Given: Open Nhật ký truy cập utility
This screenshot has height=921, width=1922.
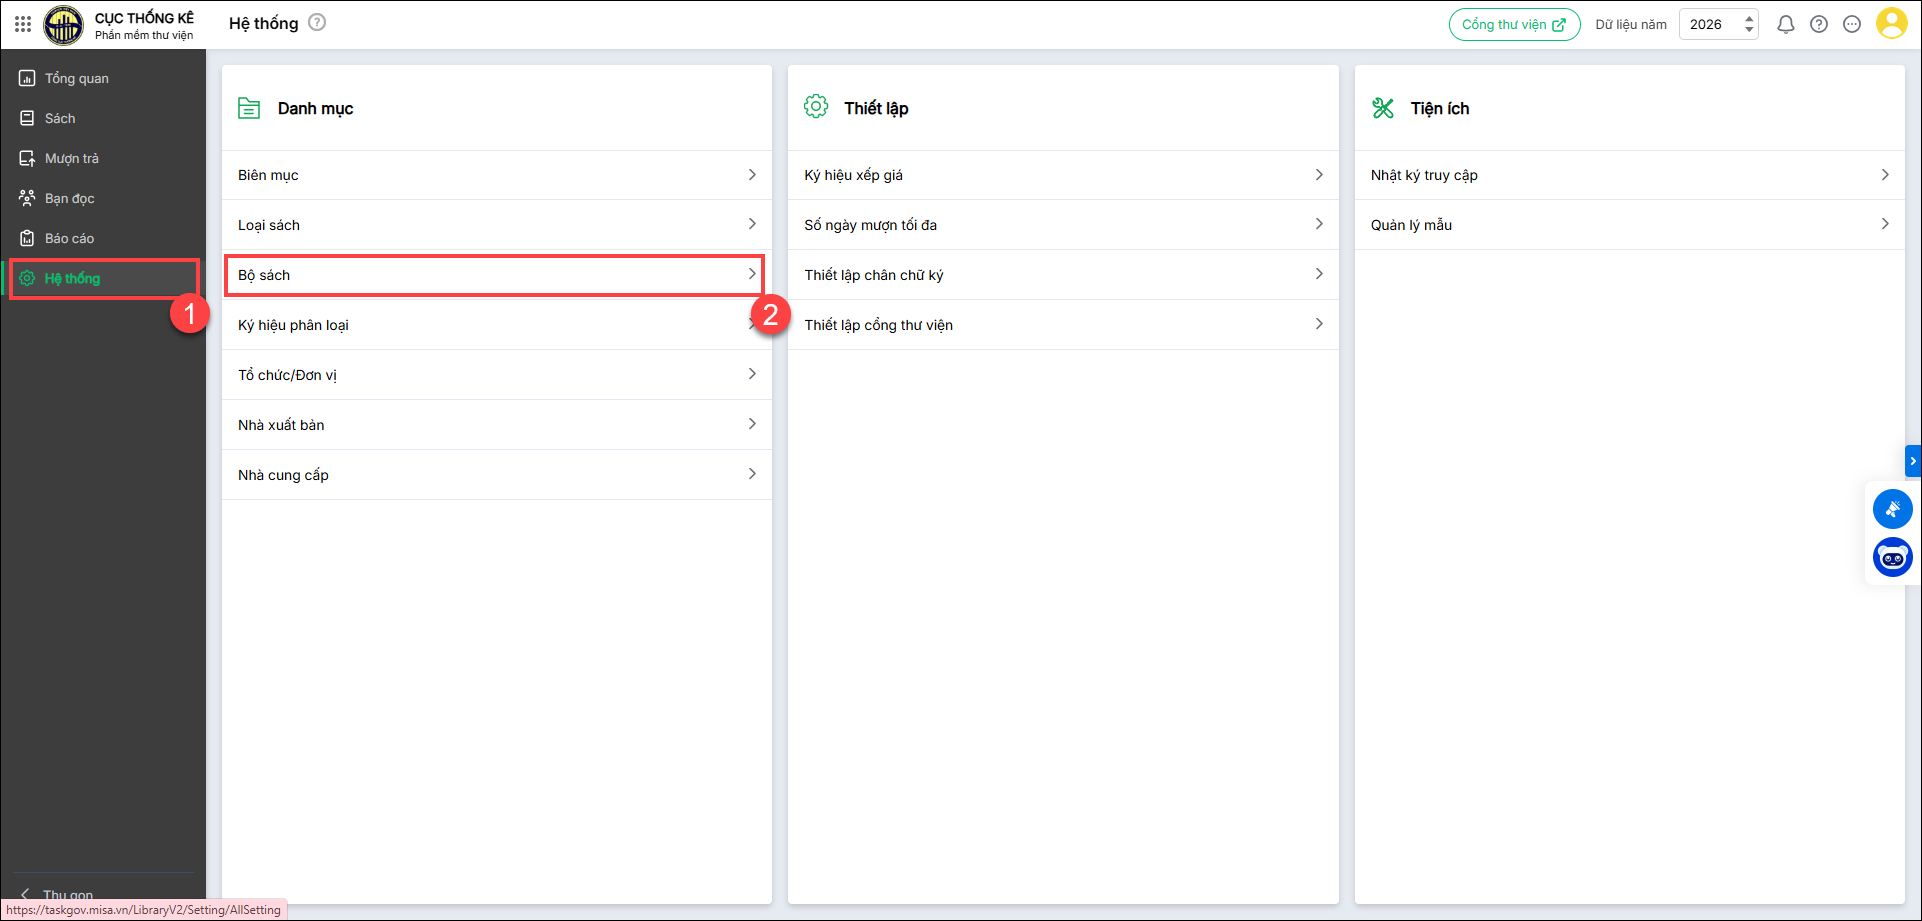Looking at the screenshot, I should [1629, 175].
